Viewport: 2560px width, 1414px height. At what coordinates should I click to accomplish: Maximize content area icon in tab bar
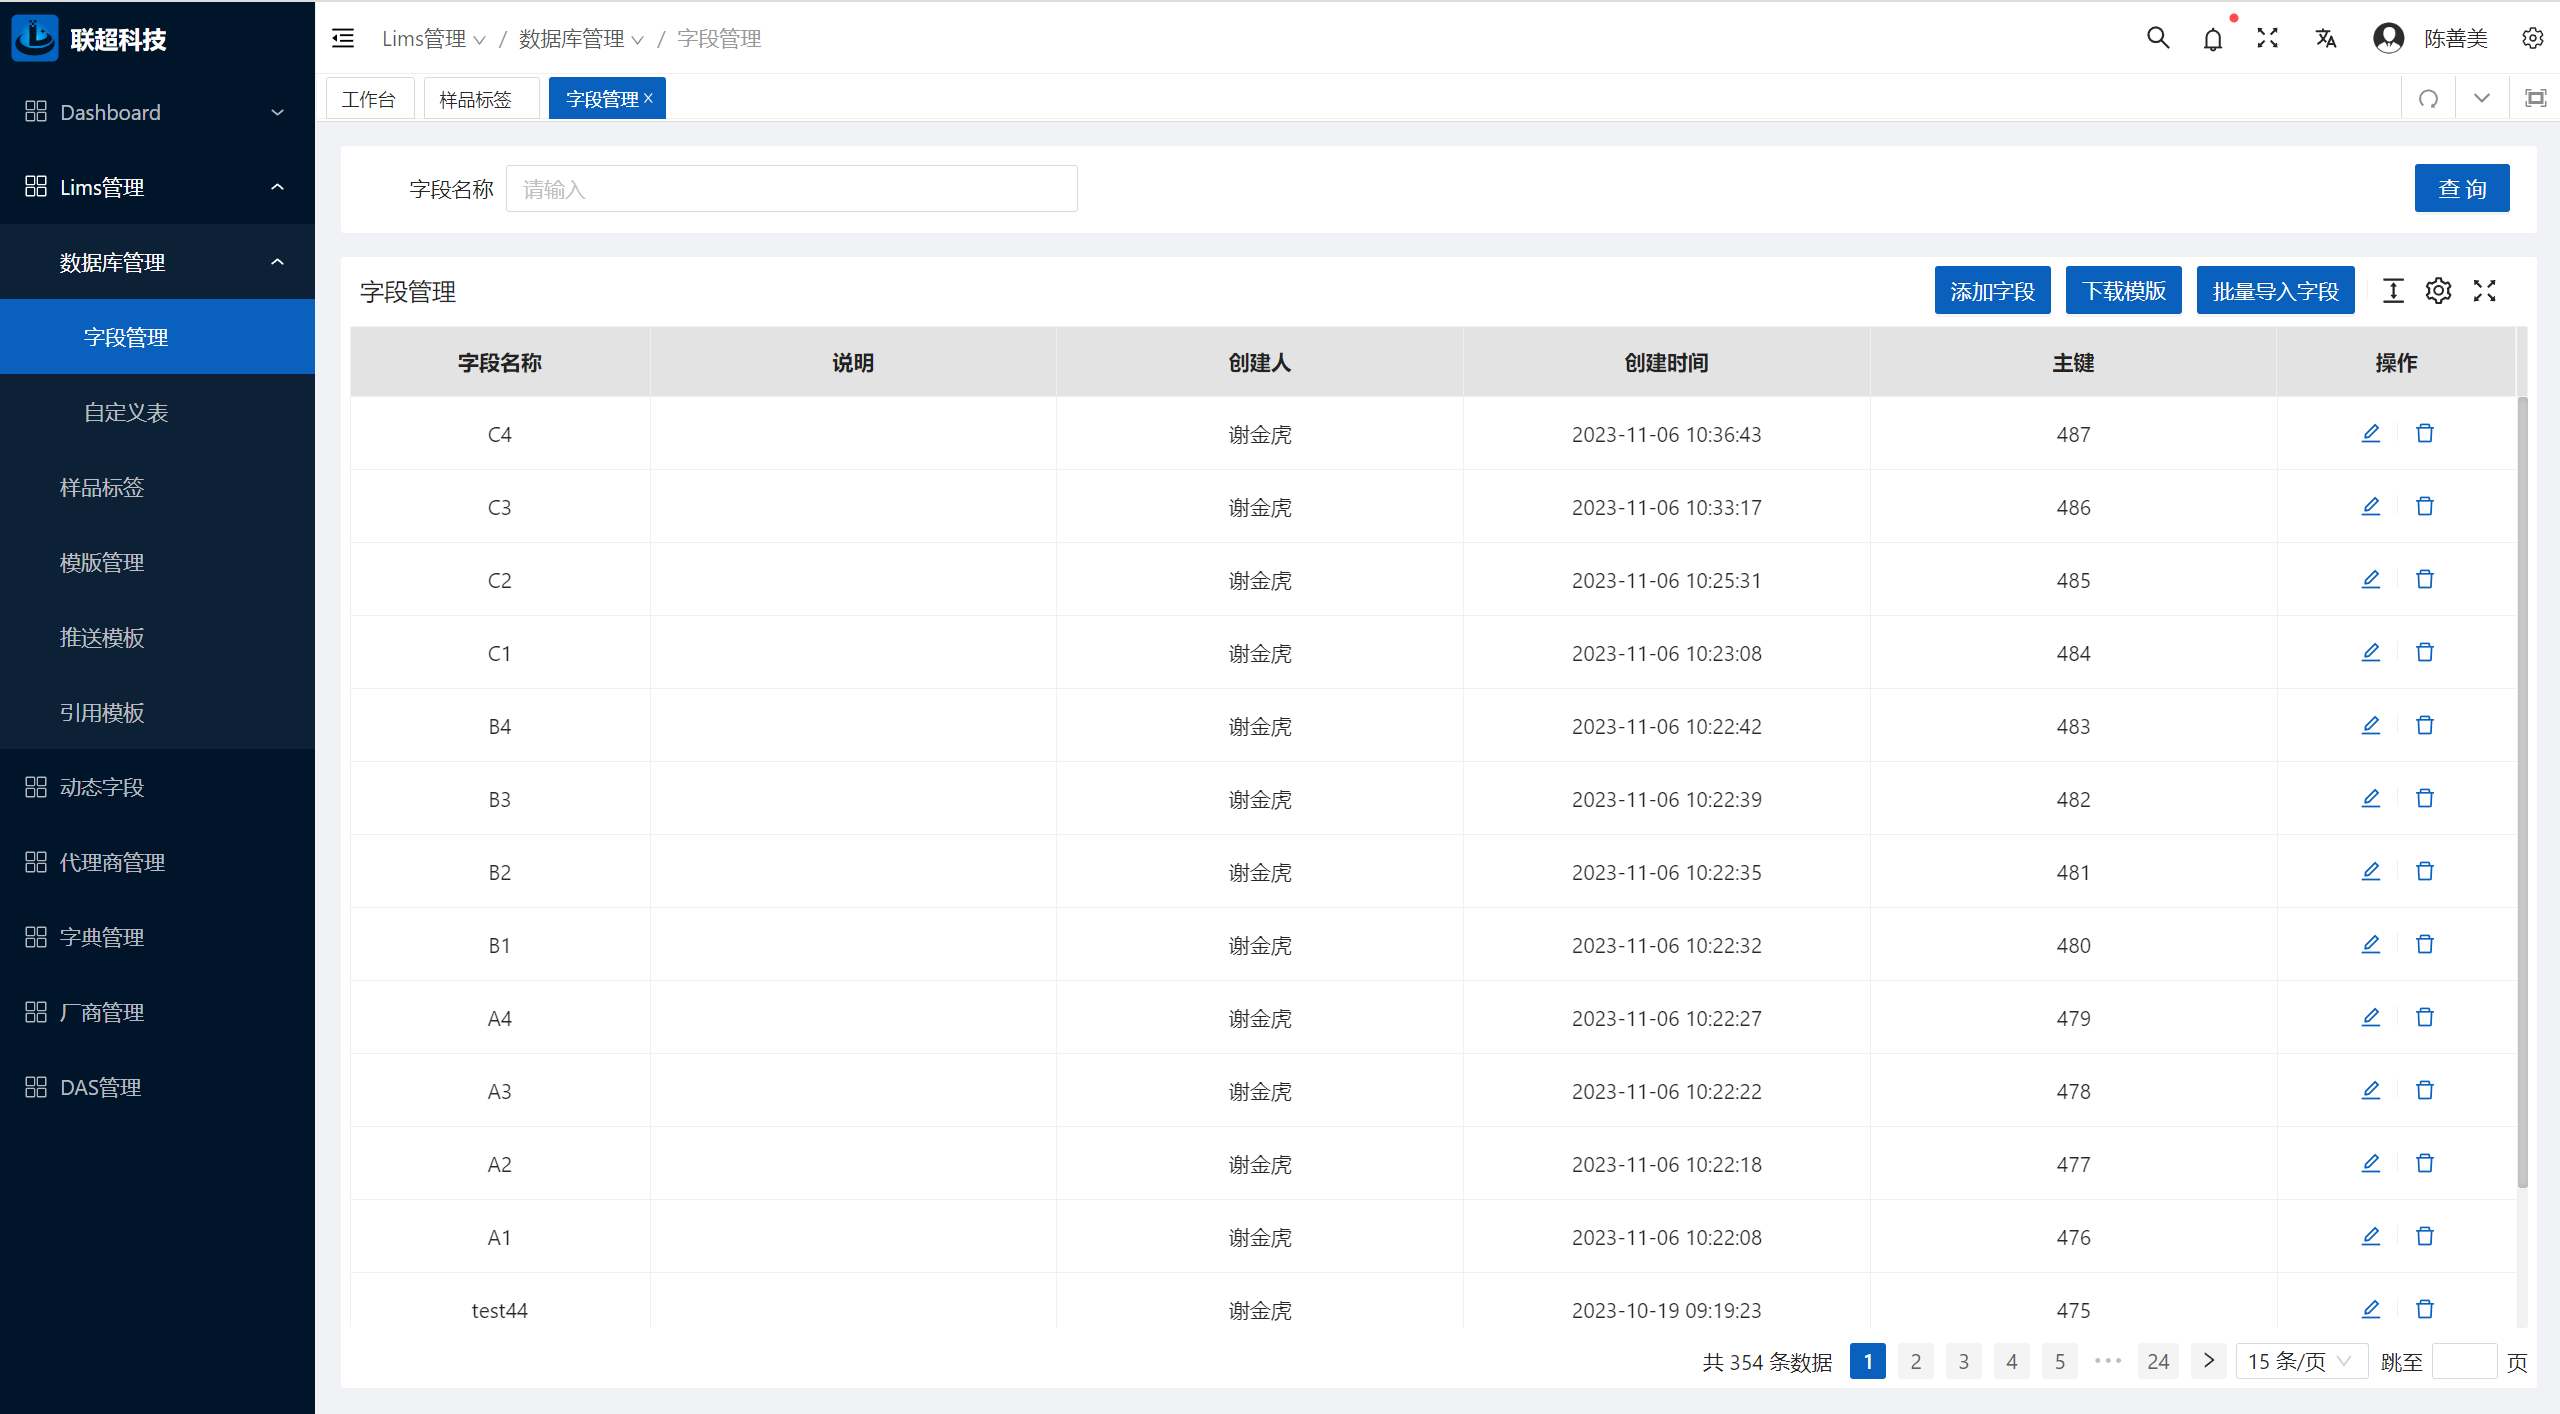(2535, 98)
